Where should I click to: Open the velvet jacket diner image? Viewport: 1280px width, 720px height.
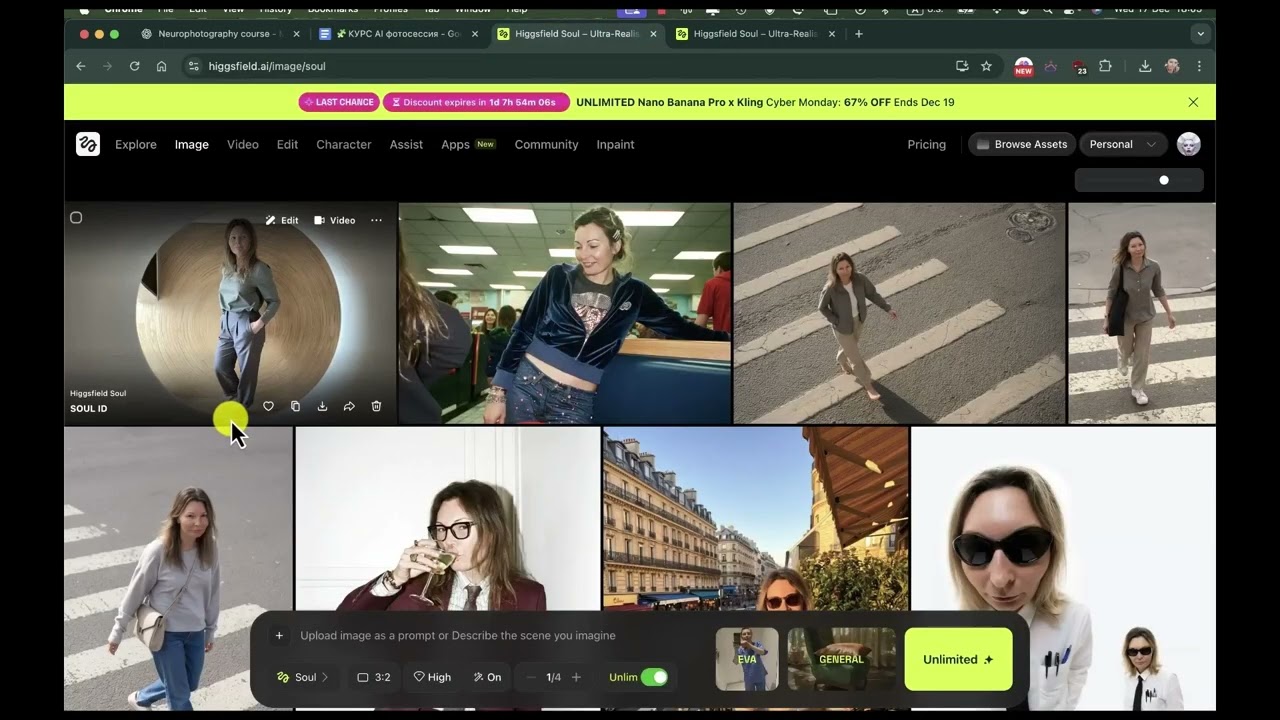click(x=565, y=314)
